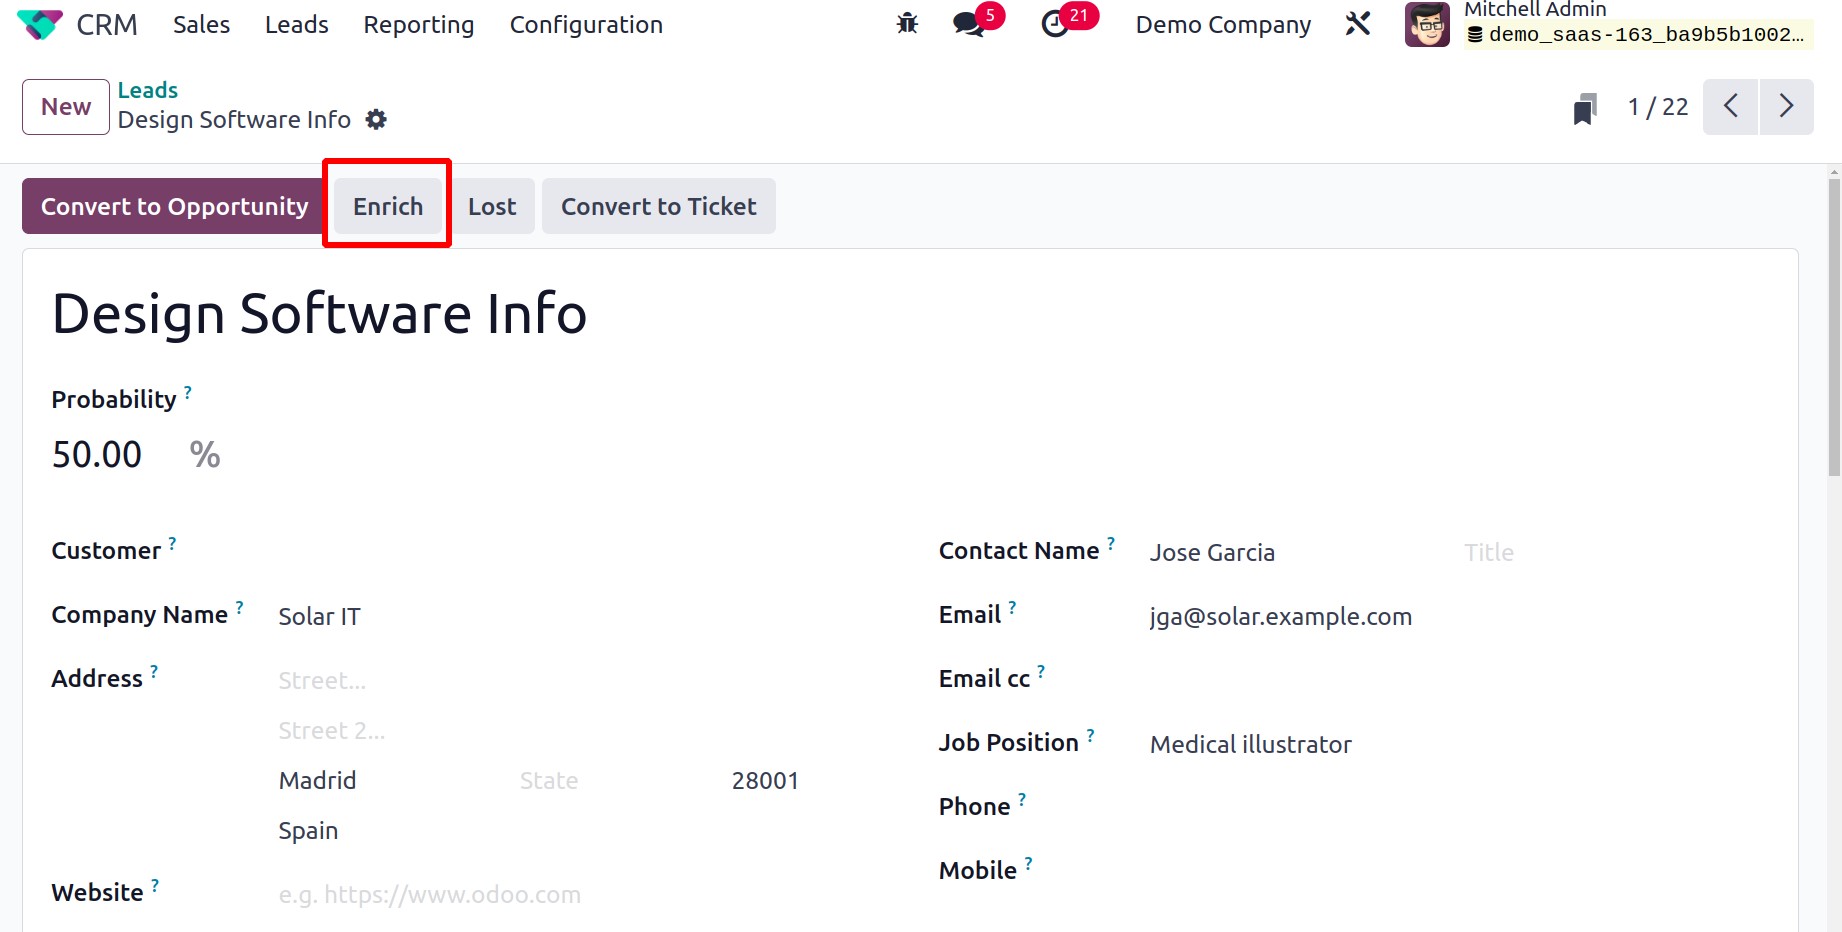Image resolution: width=1842 pixels, height=932 pixels.
Task: Expand the Demo Company switcher
Action: click(x=1223, y=25)
